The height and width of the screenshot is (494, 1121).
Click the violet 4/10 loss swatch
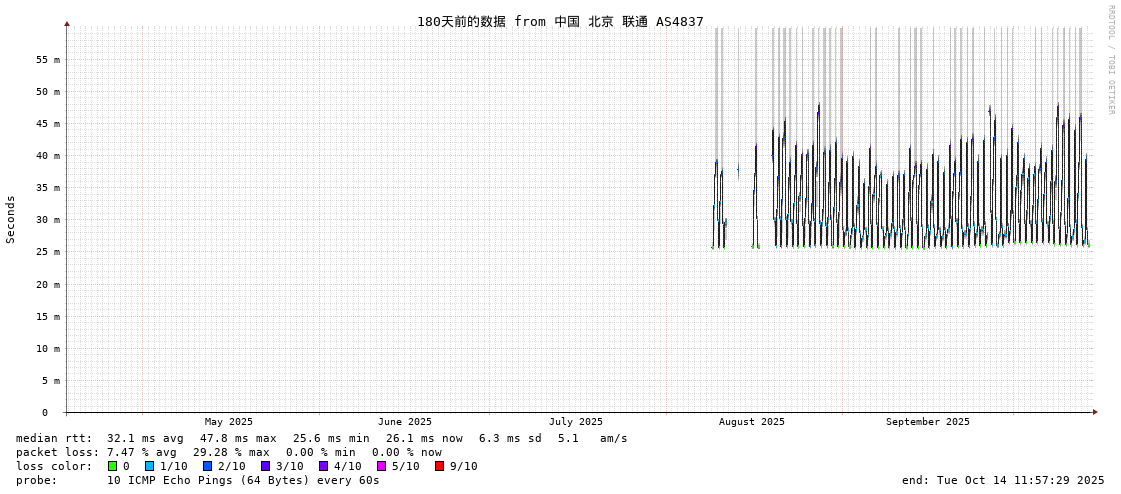(323, 466)
